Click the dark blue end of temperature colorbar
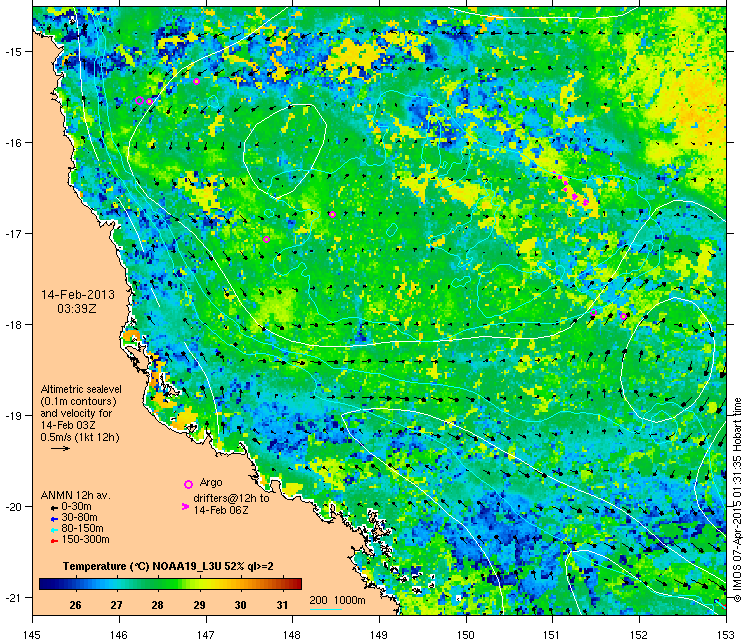Screen dimensions: 750x640 (x=43, y=584)
